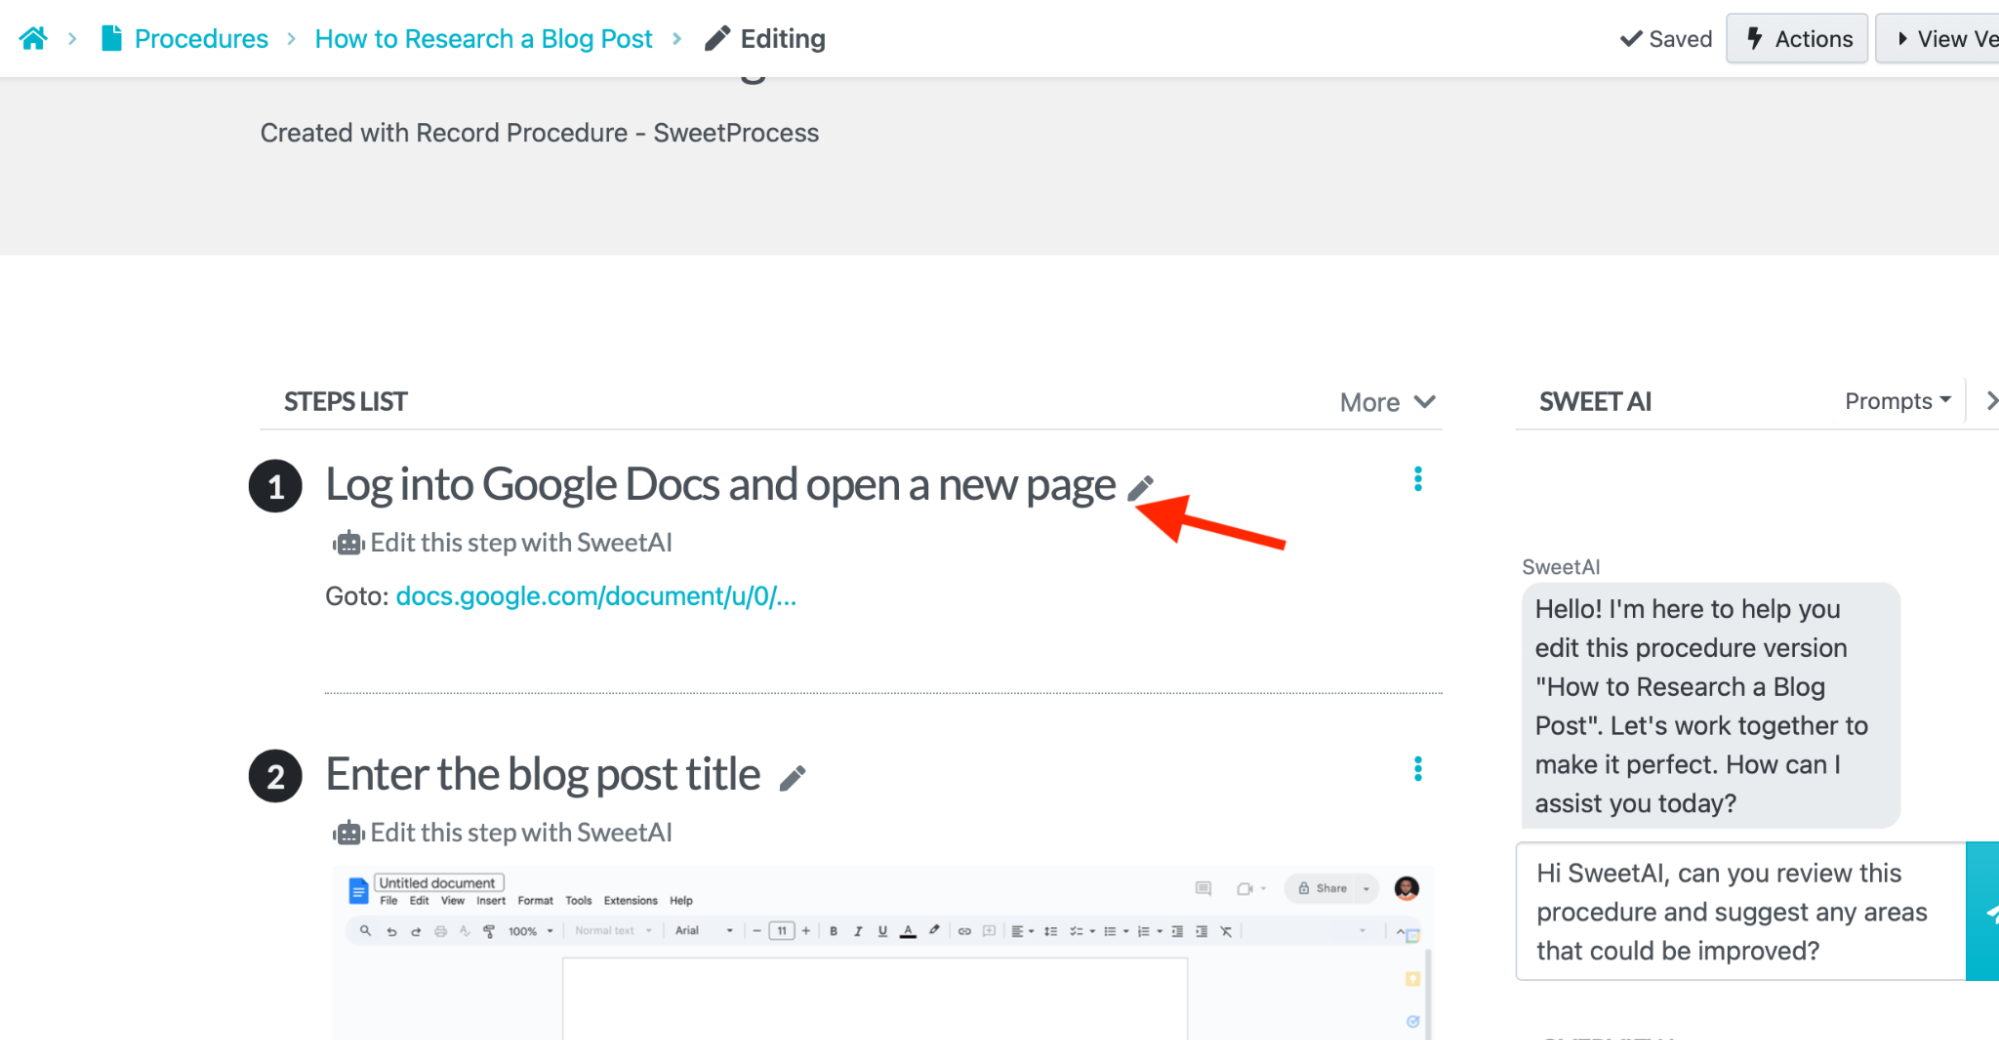Go to 'How to Research a Blog Post'

tap(483, 39)
